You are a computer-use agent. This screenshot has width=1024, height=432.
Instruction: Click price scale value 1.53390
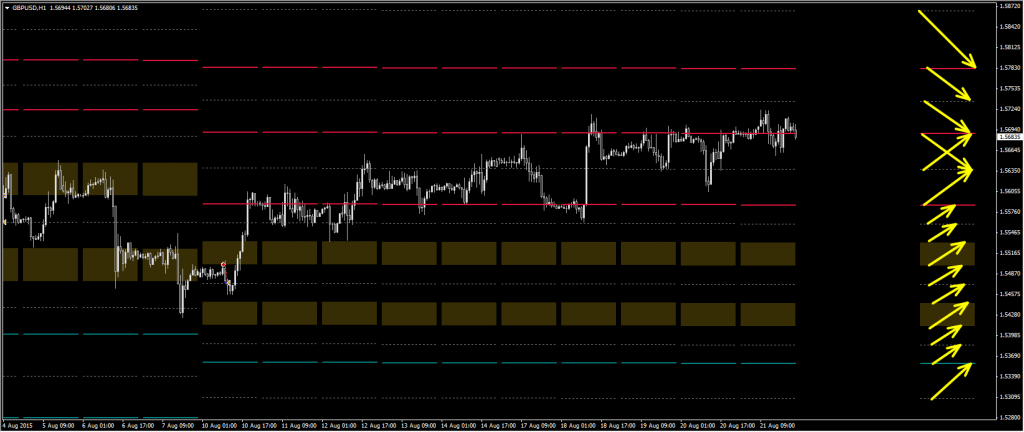point(1010,377)
